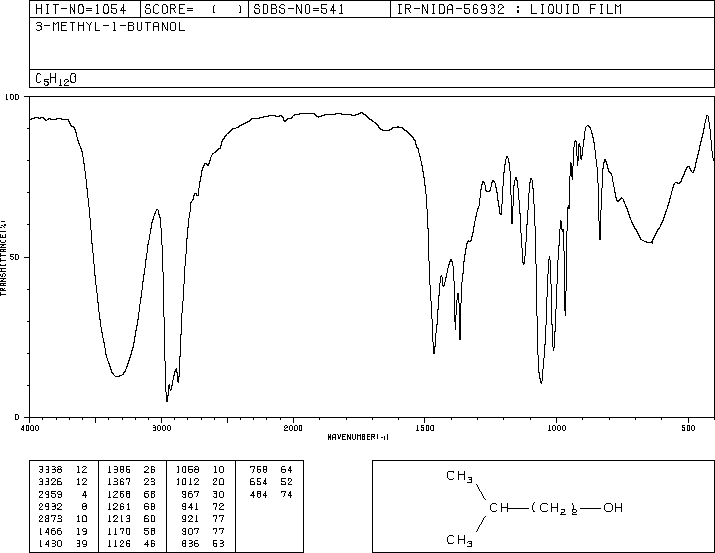
Task: Click the 4000 tick on the wavenumber axis
Action: tap(31, 427)
